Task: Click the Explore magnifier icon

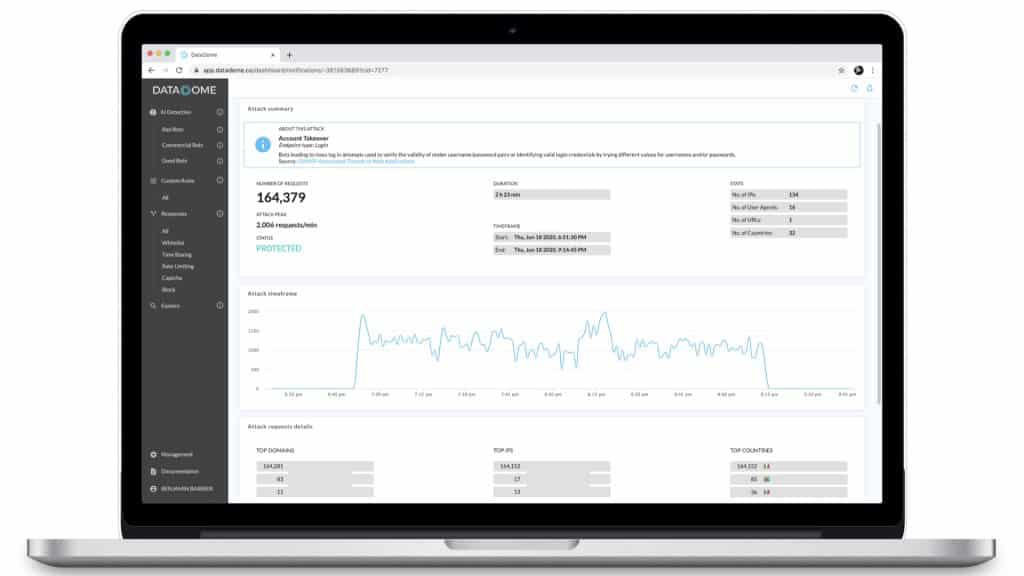Action: click(153, 306)
